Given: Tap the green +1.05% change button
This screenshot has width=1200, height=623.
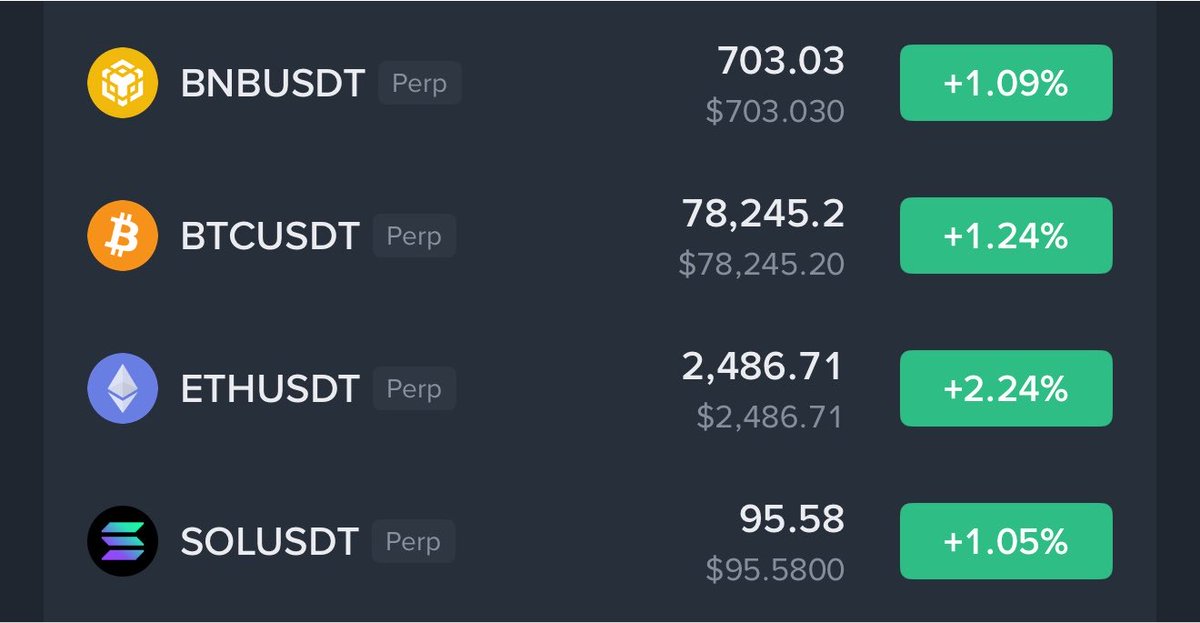Looking at the screenshot, I should (1006, 541).
